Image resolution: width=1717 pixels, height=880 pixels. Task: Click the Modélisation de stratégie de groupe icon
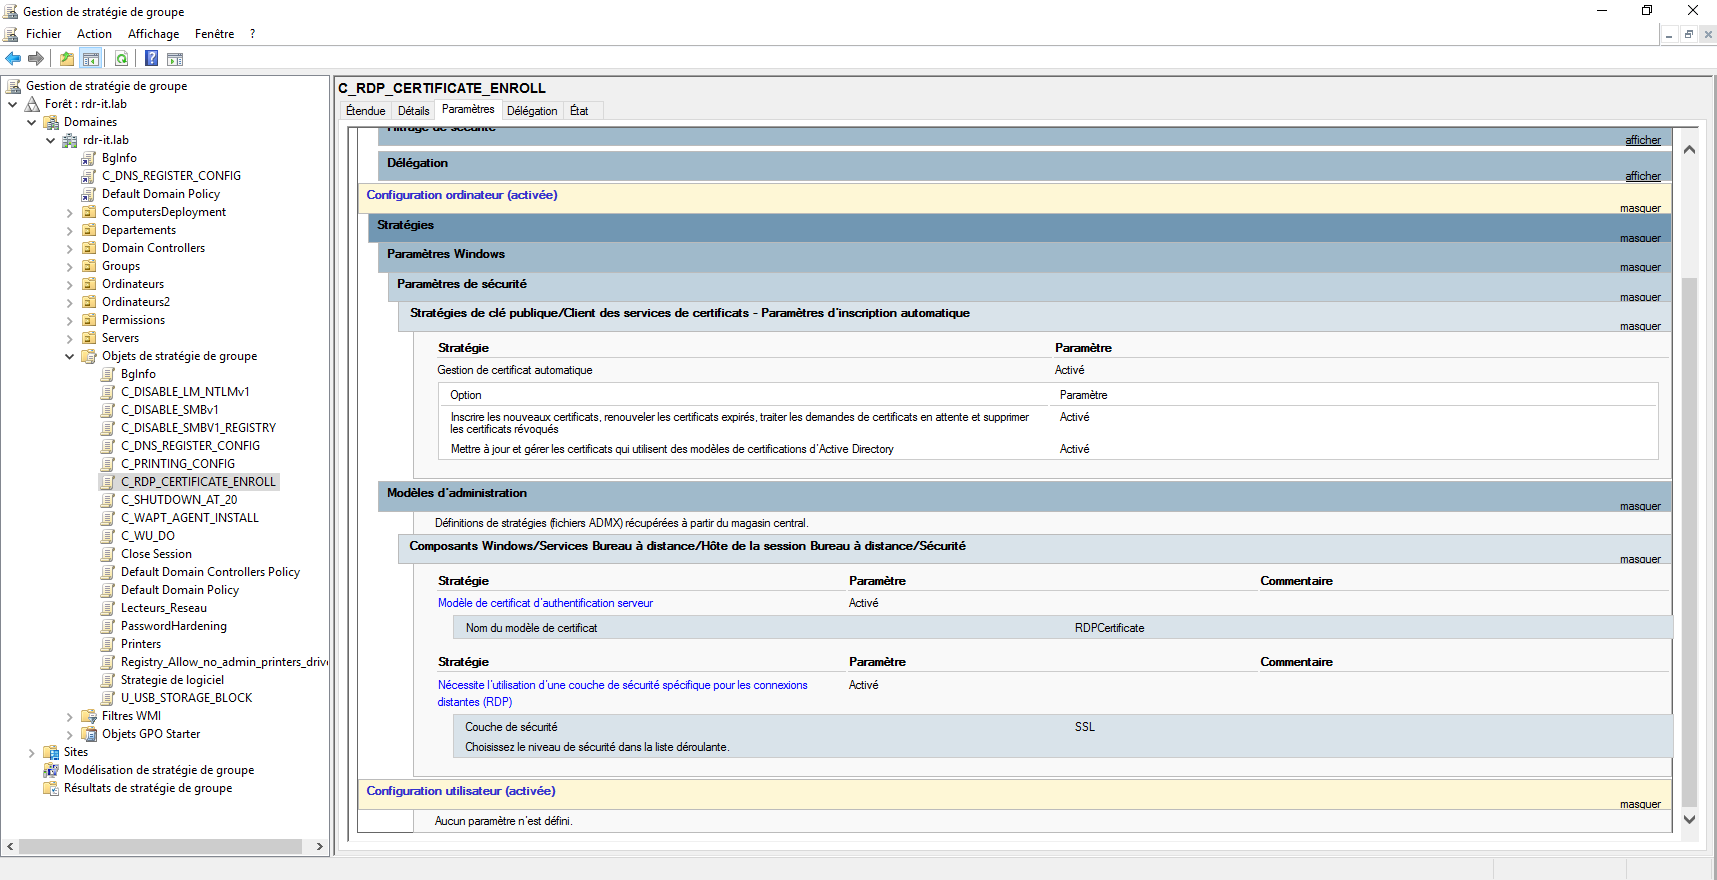click(x=51, y=770)
